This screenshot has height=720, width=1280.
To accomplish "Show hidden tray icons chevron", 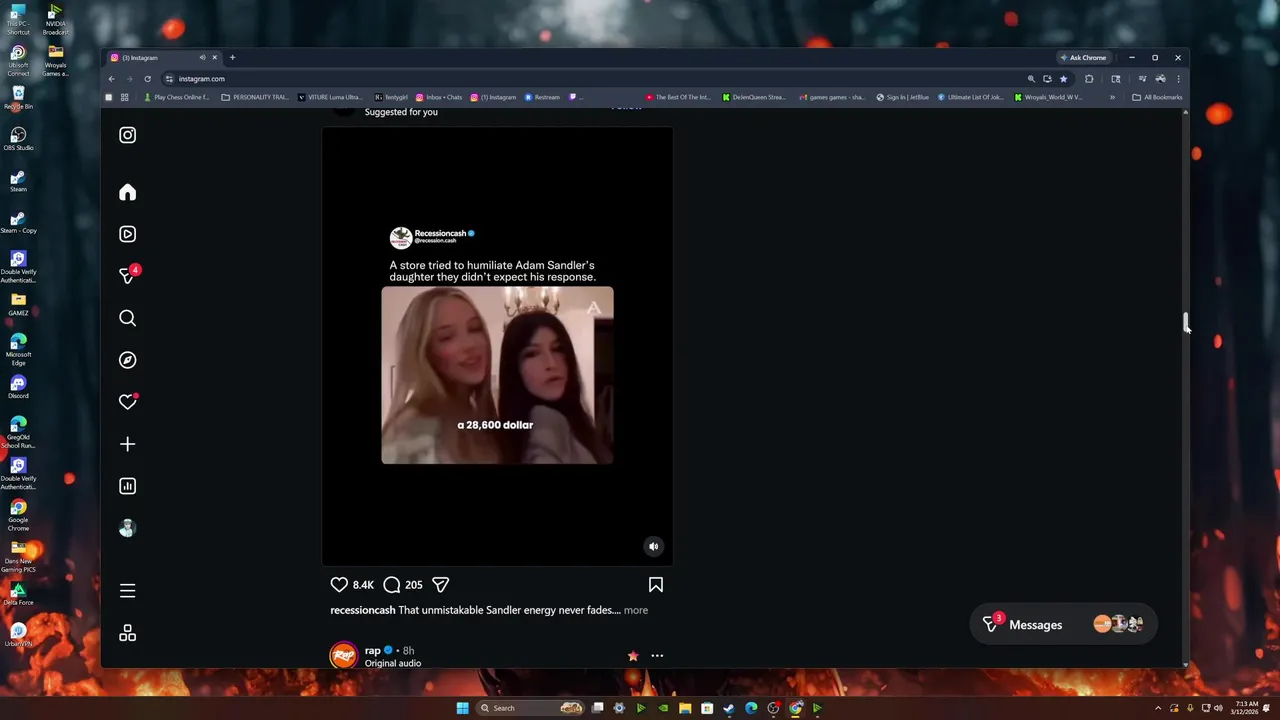I will 1159,708.
